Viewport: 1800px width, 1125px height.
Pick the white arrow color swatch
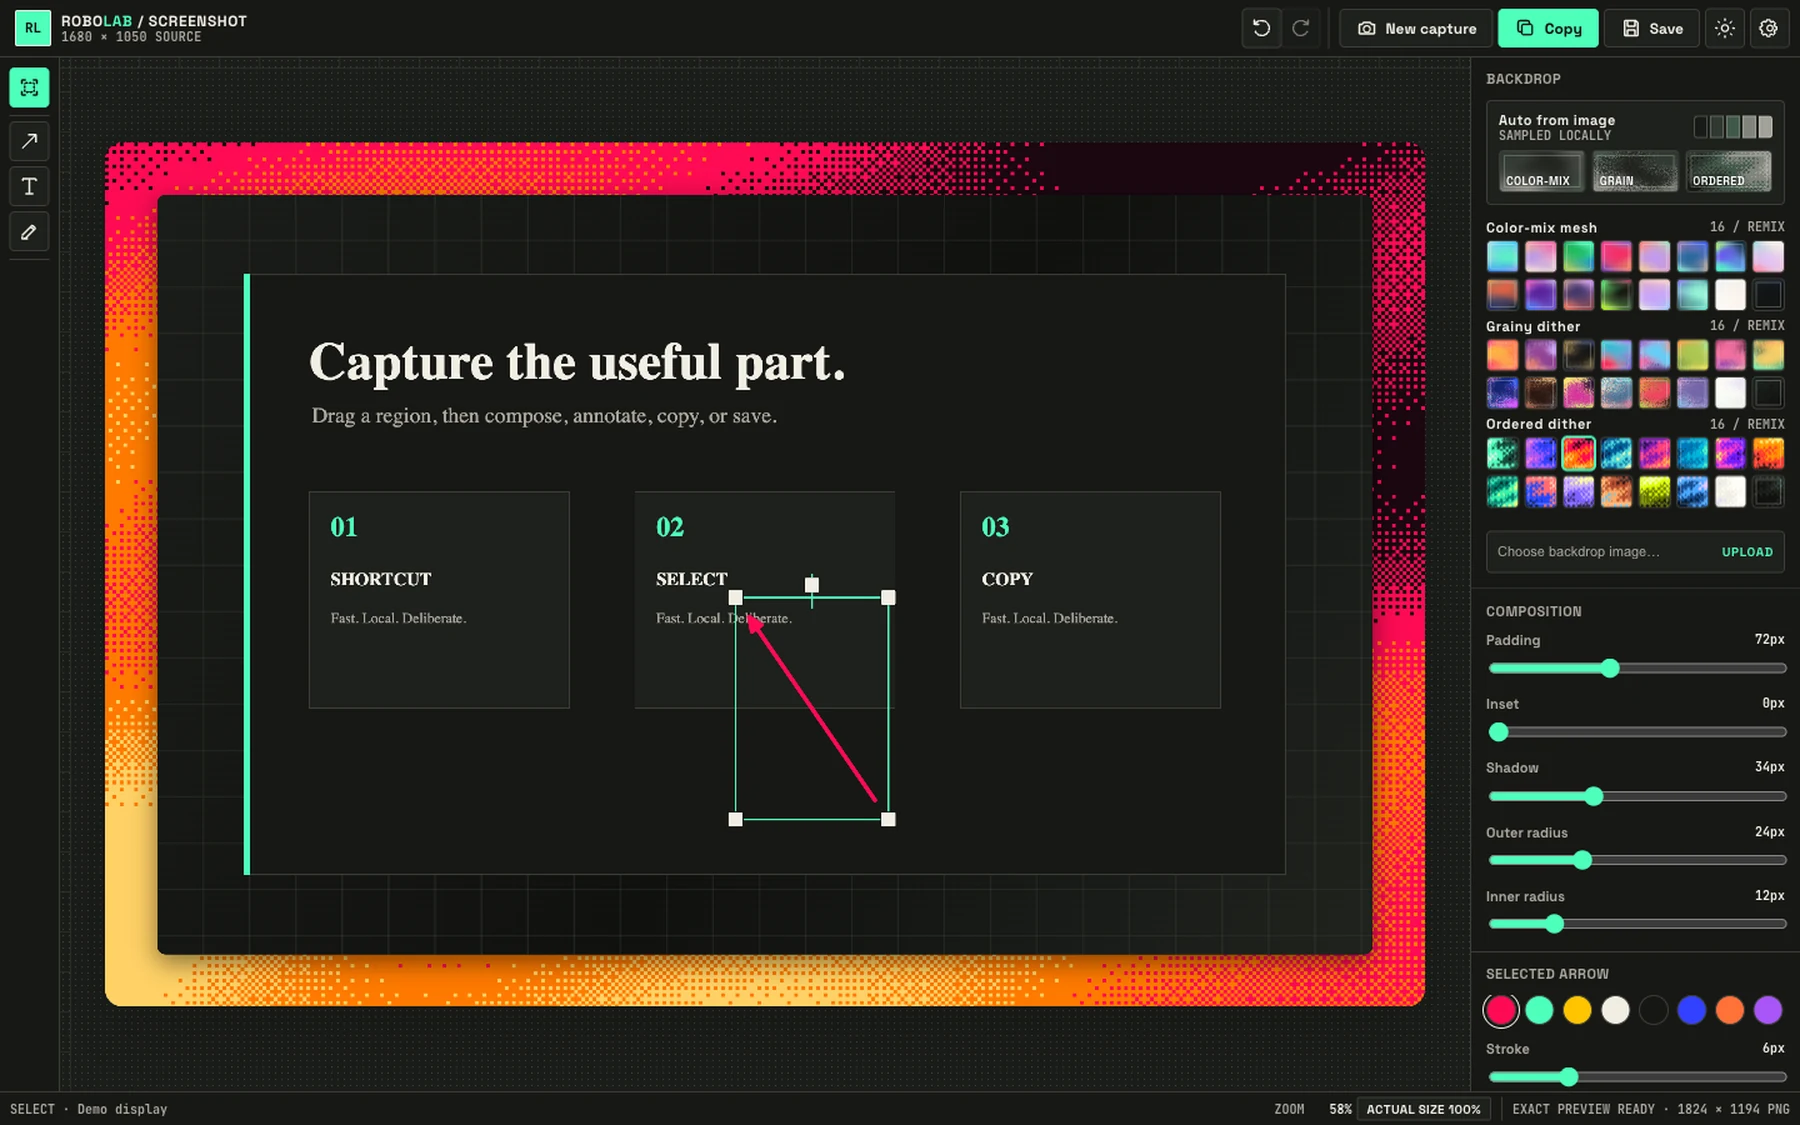(1615, 1010)
